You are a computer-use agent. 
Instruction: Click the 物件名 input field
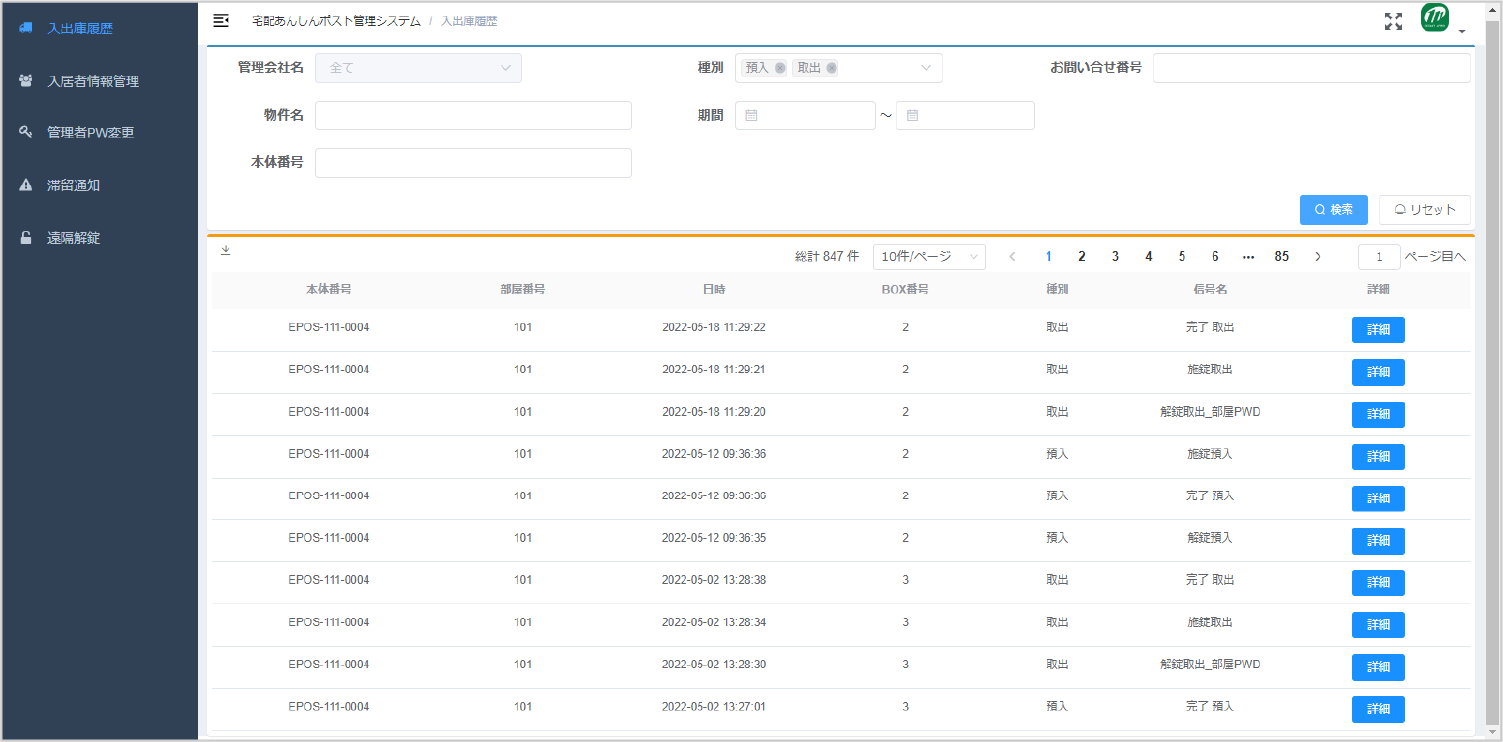[x=473, y=116]
